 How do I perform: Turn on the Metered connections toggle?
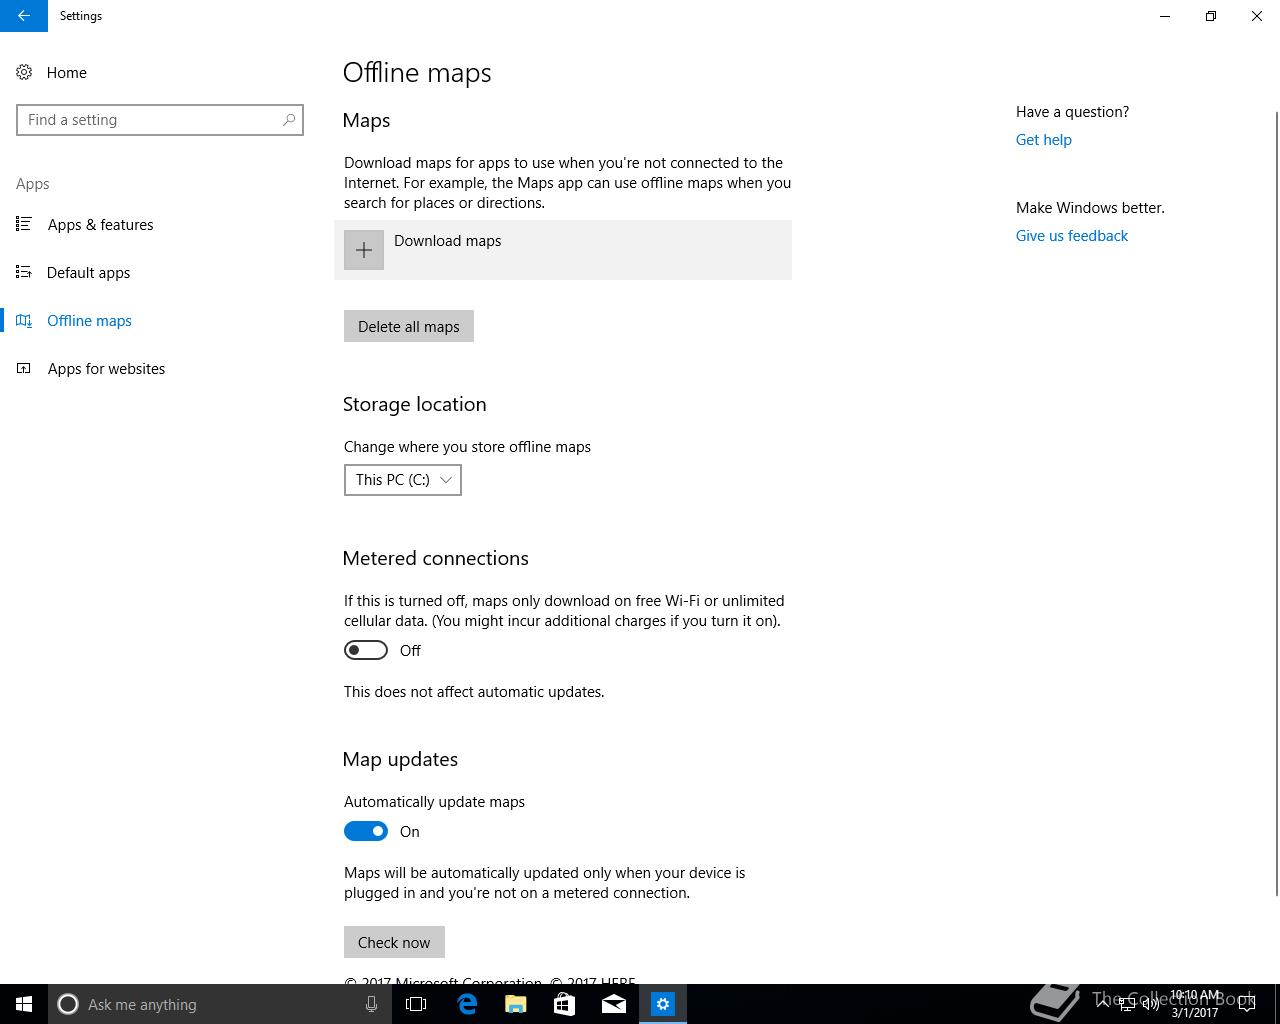click(366, 650)
